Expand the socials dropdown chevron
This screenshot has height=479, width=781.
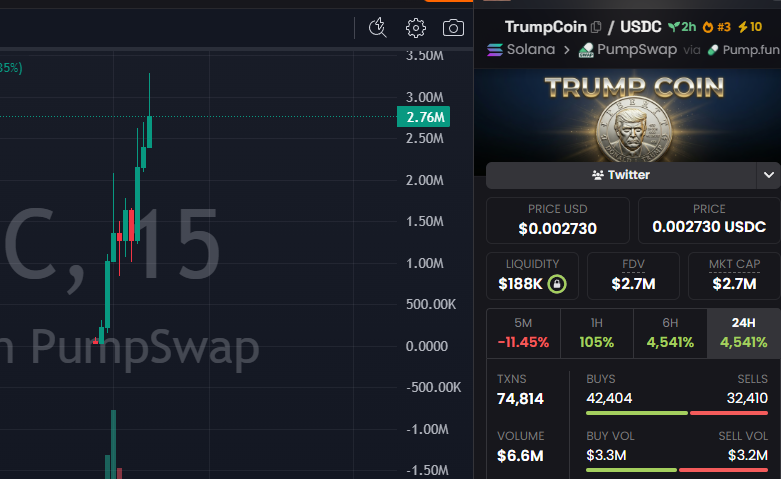click(x=769, y=175)
